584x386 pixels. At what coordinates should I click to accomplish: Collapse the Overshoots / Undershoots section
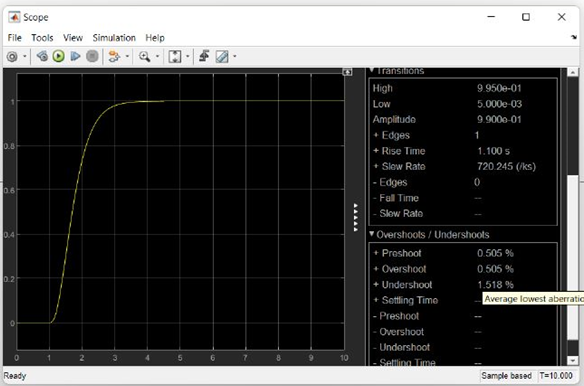tap(371, 234)
